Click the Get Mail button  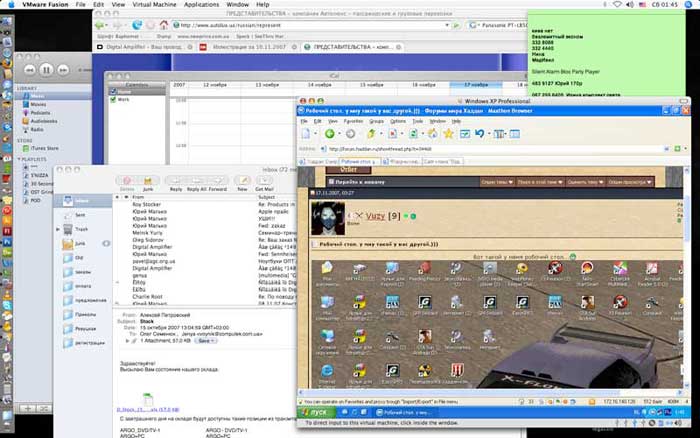tap(264, 183)
